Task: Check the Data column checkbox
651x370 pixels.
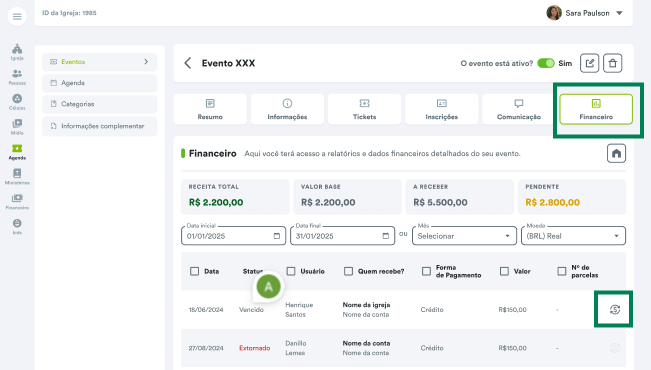Action: [x=194, y=271]
